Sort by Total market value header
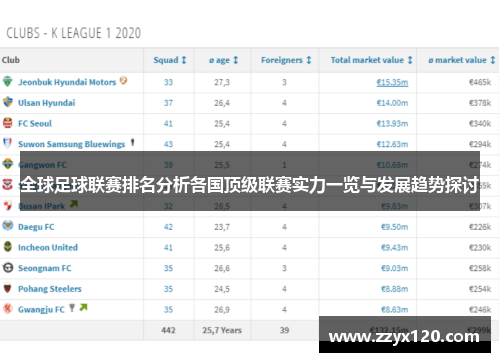Screen dimensions: 500x362 click(x=371, y=60)
